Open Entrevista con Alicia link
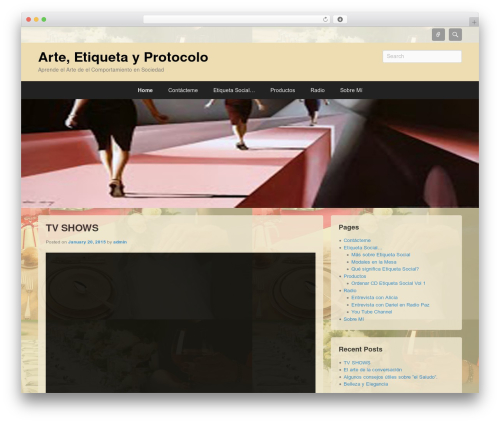Viewport: 500px width, 423px height. click(374, 298)
